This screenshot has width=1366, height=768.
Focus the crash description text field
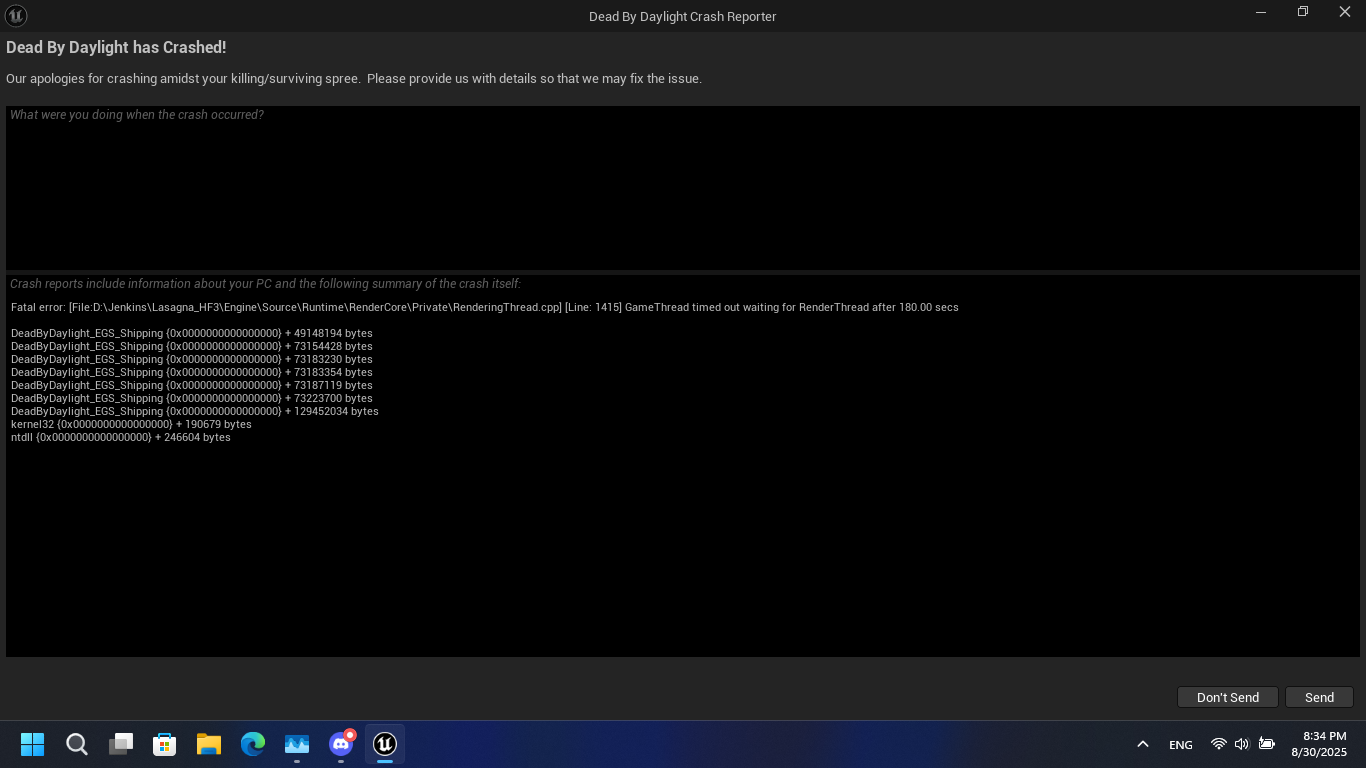(683, 188)
